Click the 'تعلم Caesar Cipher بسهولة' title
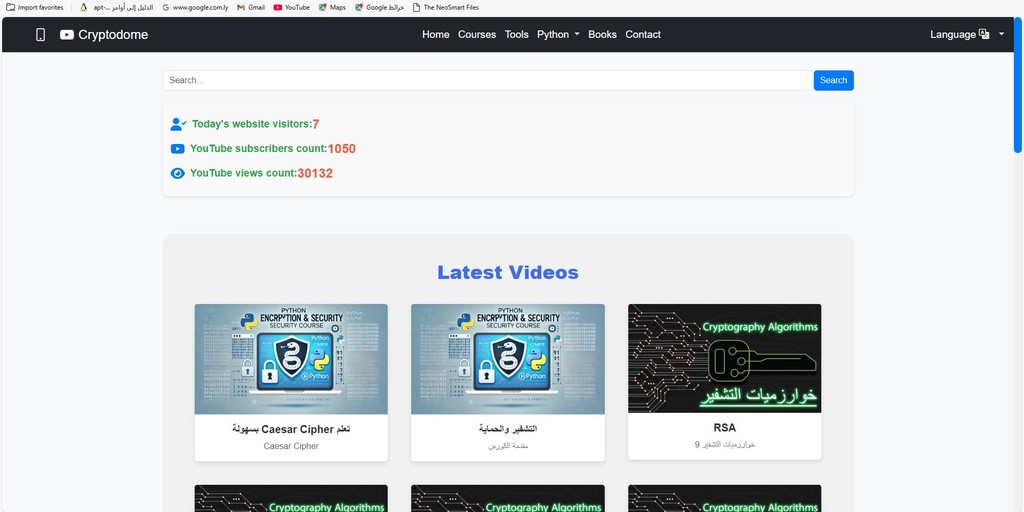The height and width of the screenshot is (512, 1024). [x=291, y=429]
